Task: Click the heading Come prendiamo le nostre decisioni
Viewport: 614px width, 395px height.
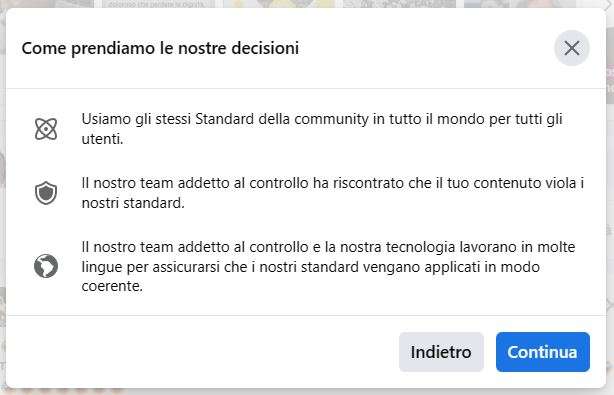Action: pyautogui.click(x=160, y=48)
